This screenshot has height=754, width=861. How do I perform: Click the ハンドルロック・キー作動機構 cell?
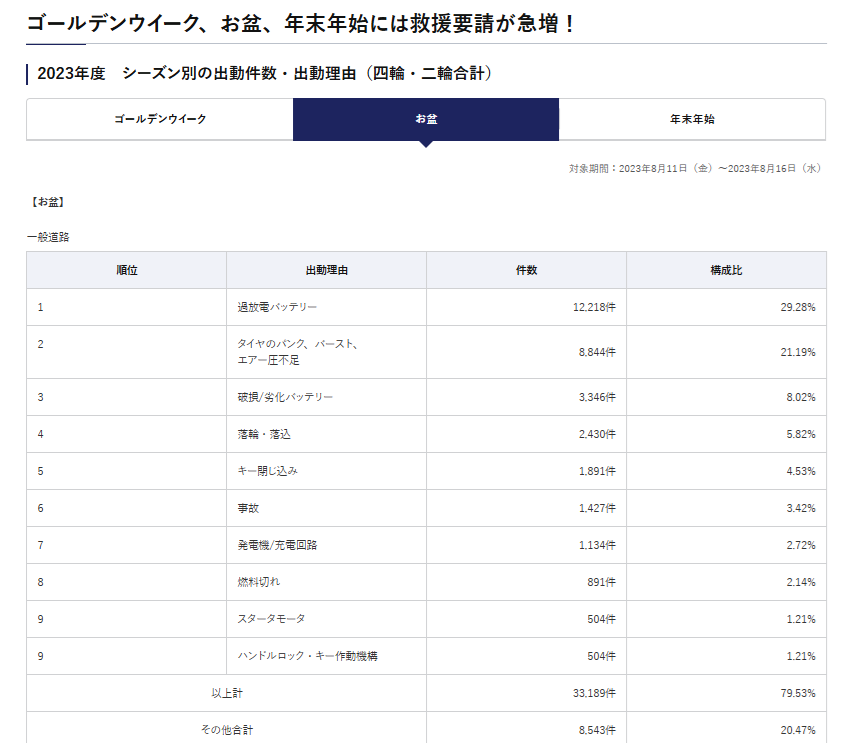[307, 656]
